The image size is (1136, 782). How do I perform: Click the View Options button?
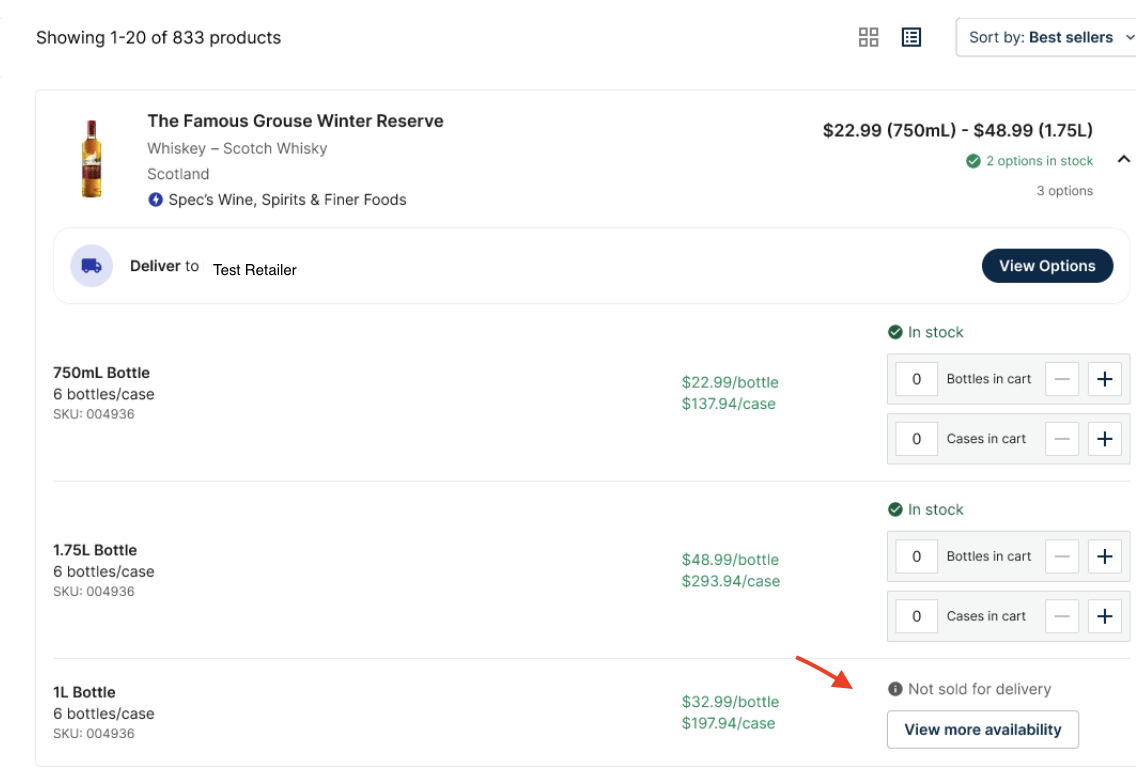[x=1047, y=265]
